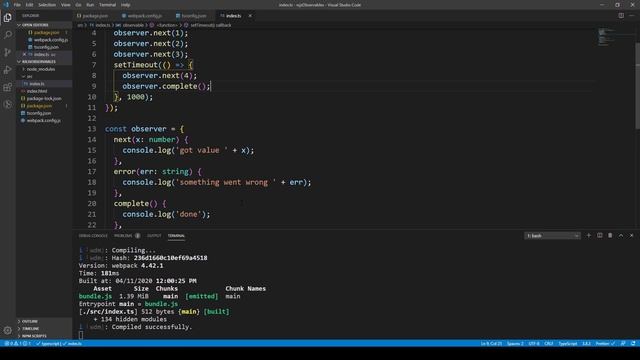The width and height of the screenshot is (640, 360).
Task: Close the terminal panel
Action: pyautogui.click(x=631, y=236)
